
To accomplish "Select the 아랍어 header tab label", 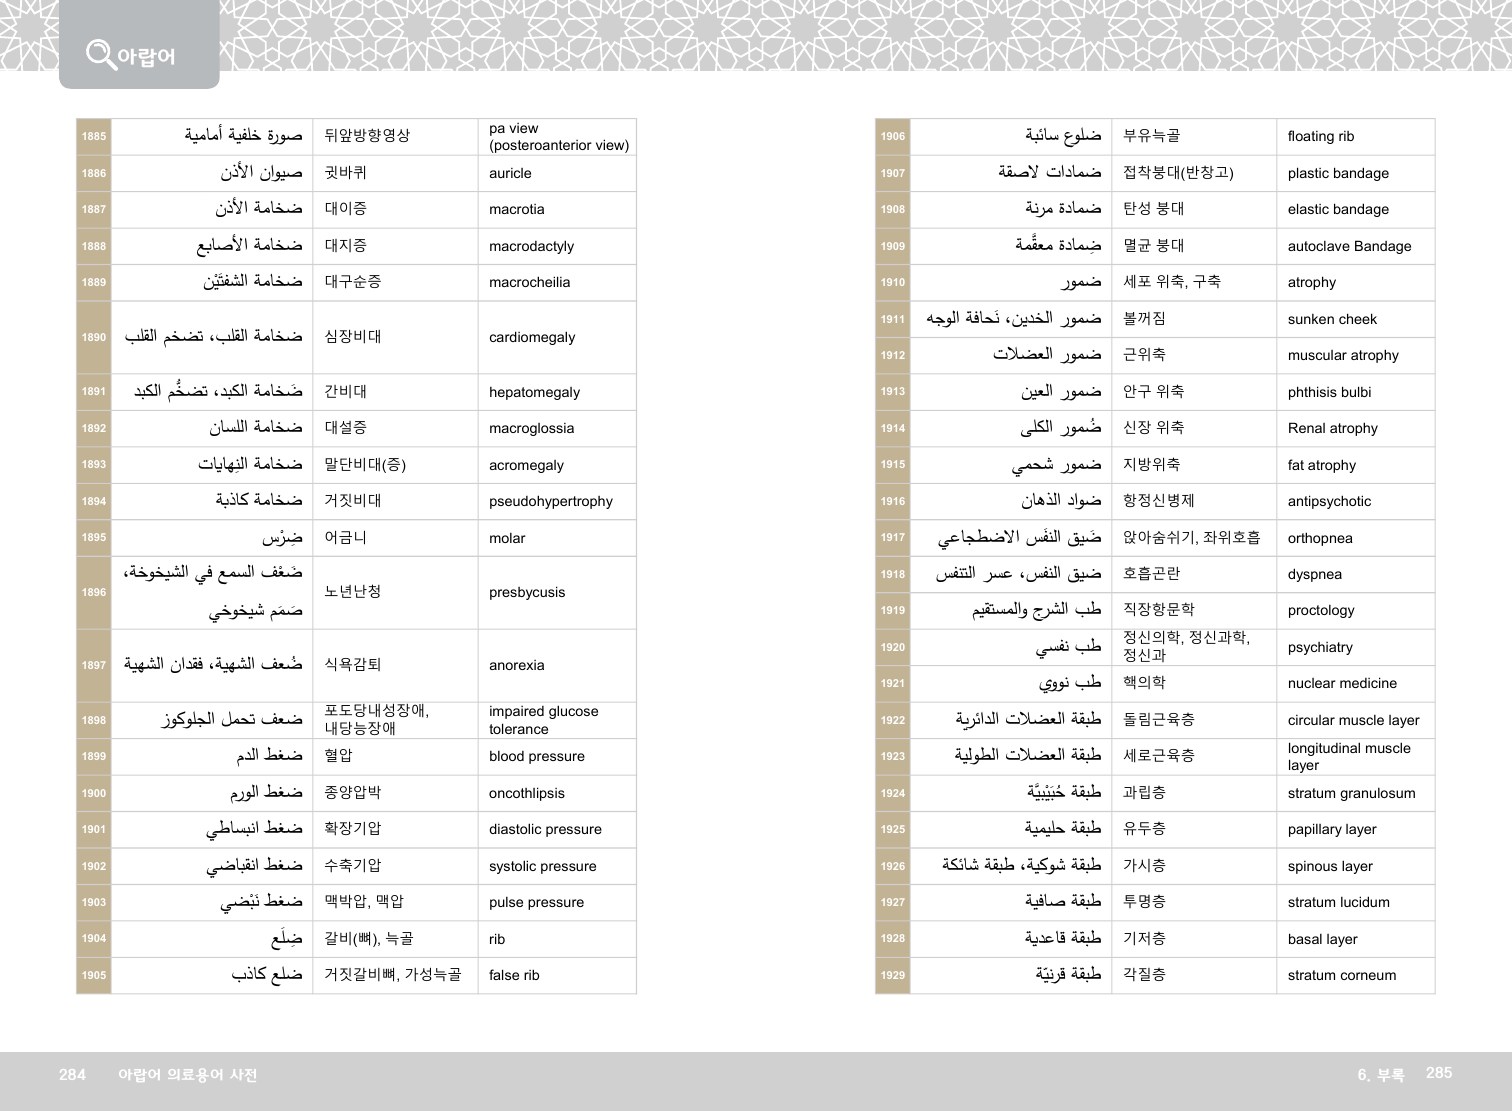I will 146,57.
